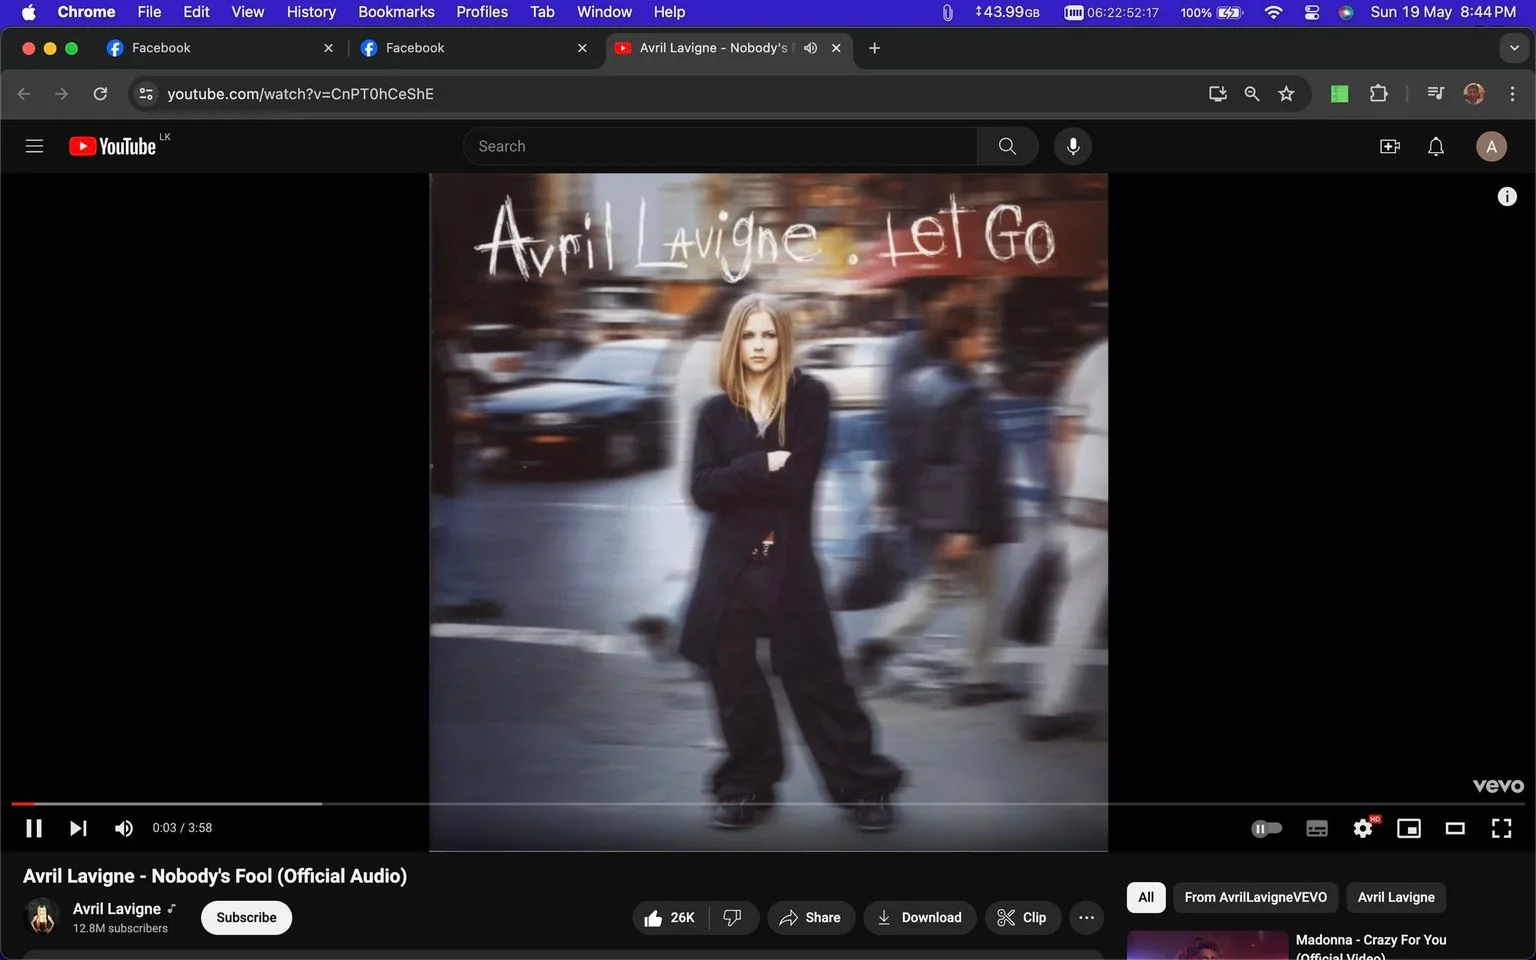Open macOS Control Center

click(1311, 12)
